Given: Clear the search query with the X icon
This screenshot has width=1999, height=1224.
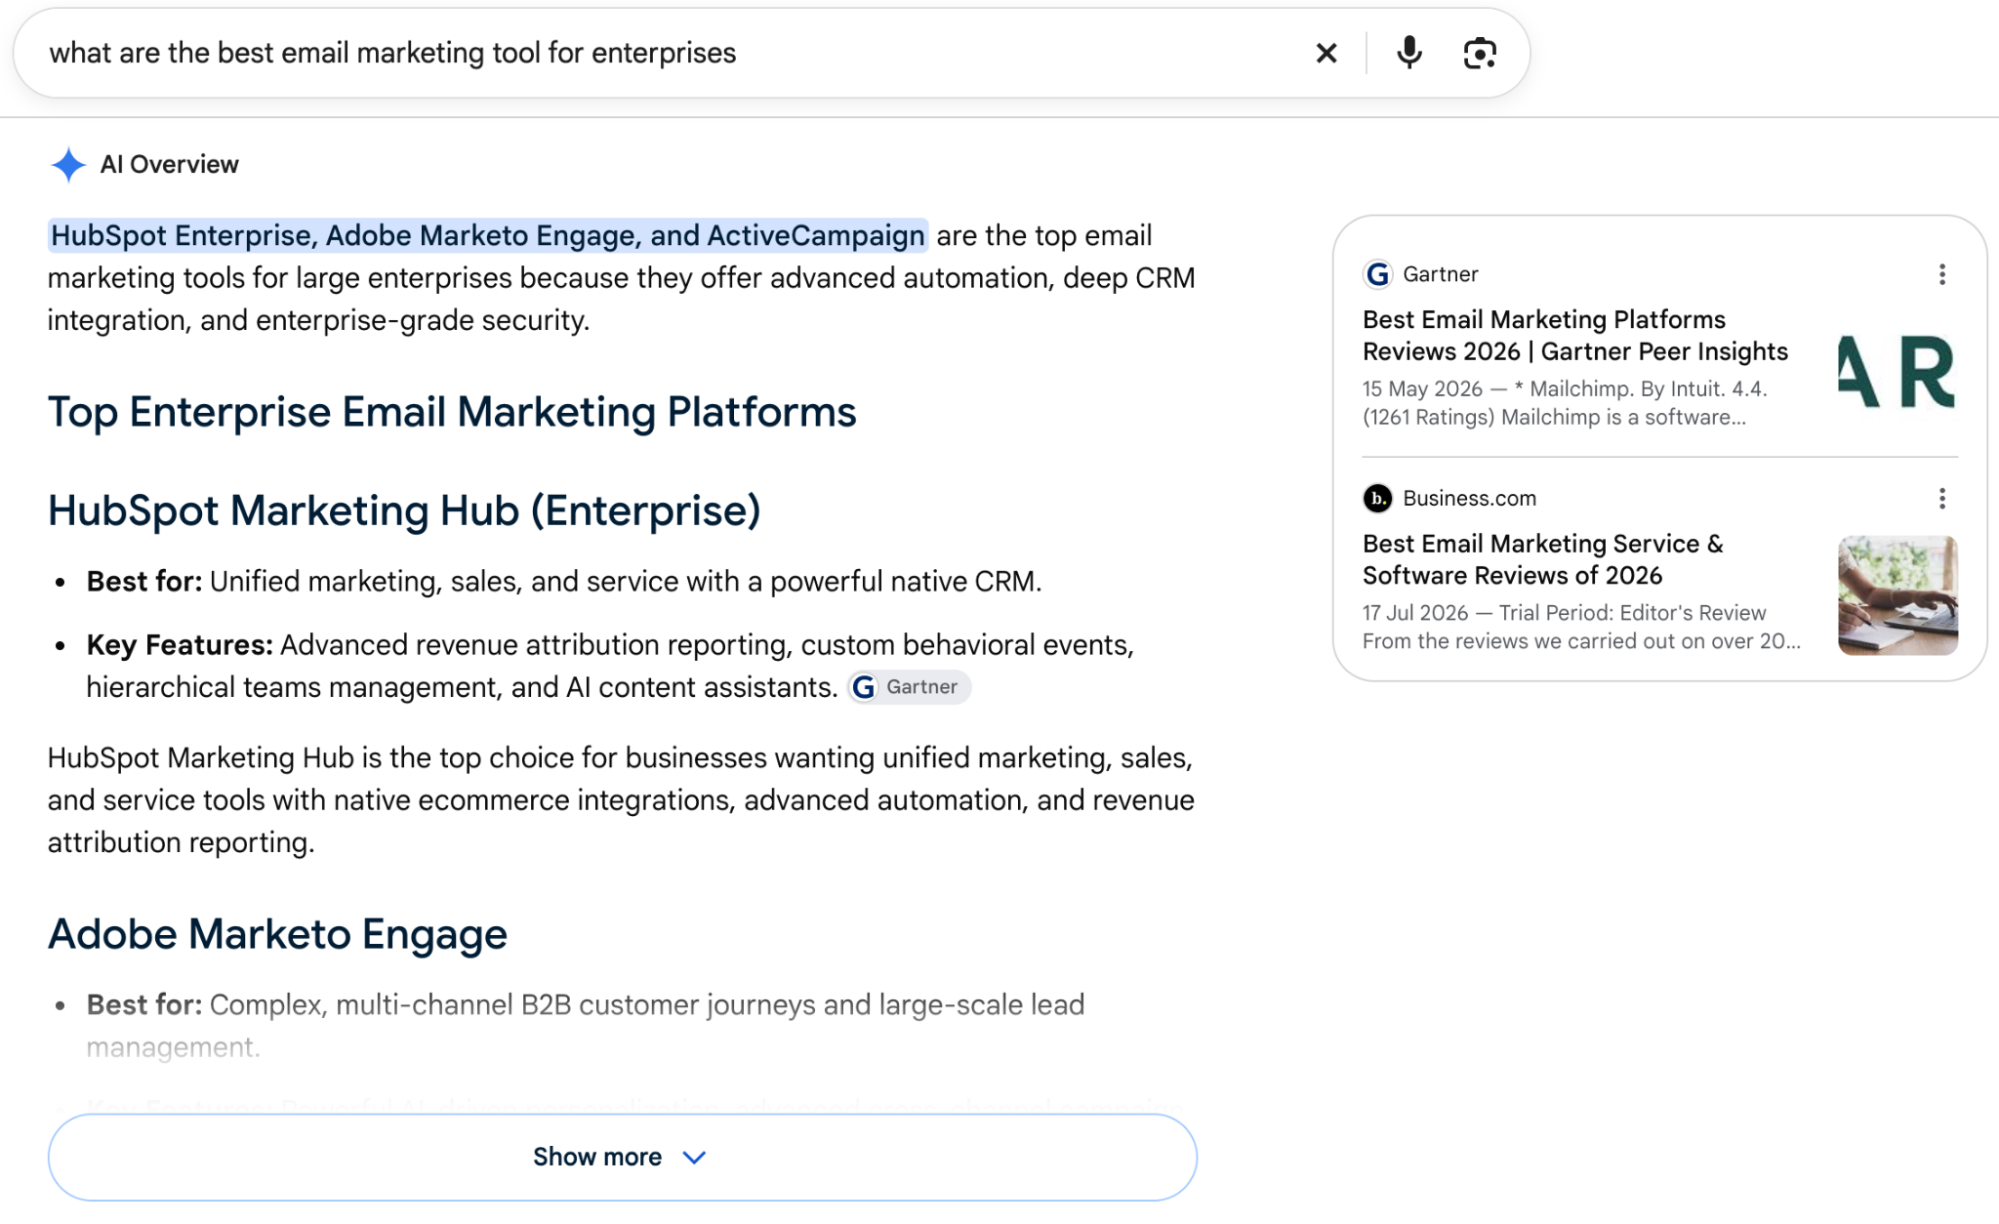Looking at the screenshot, I should click(x=1326, y=53).
